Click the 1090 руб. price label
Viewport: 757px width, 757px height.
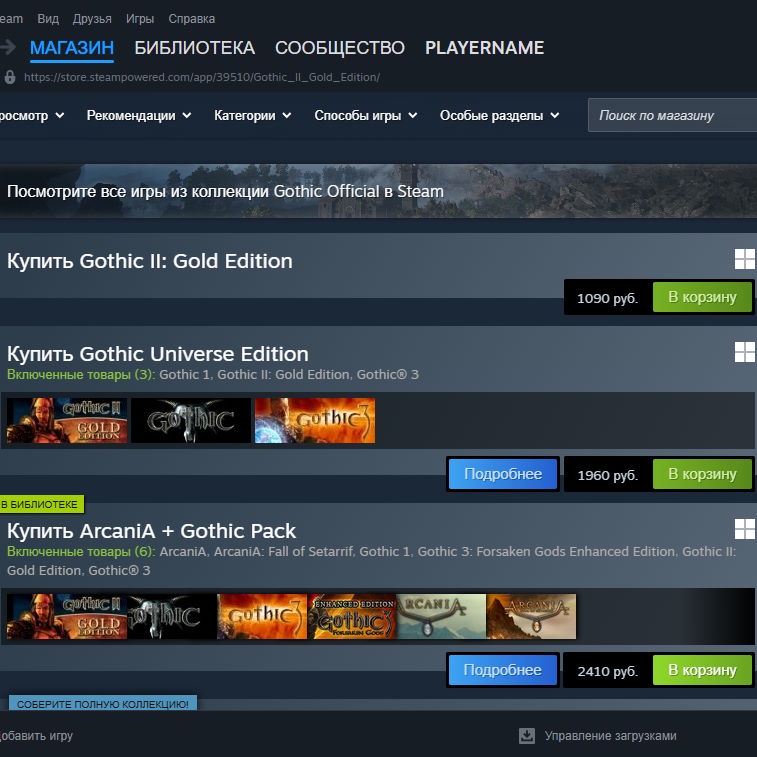click(607, 298)
